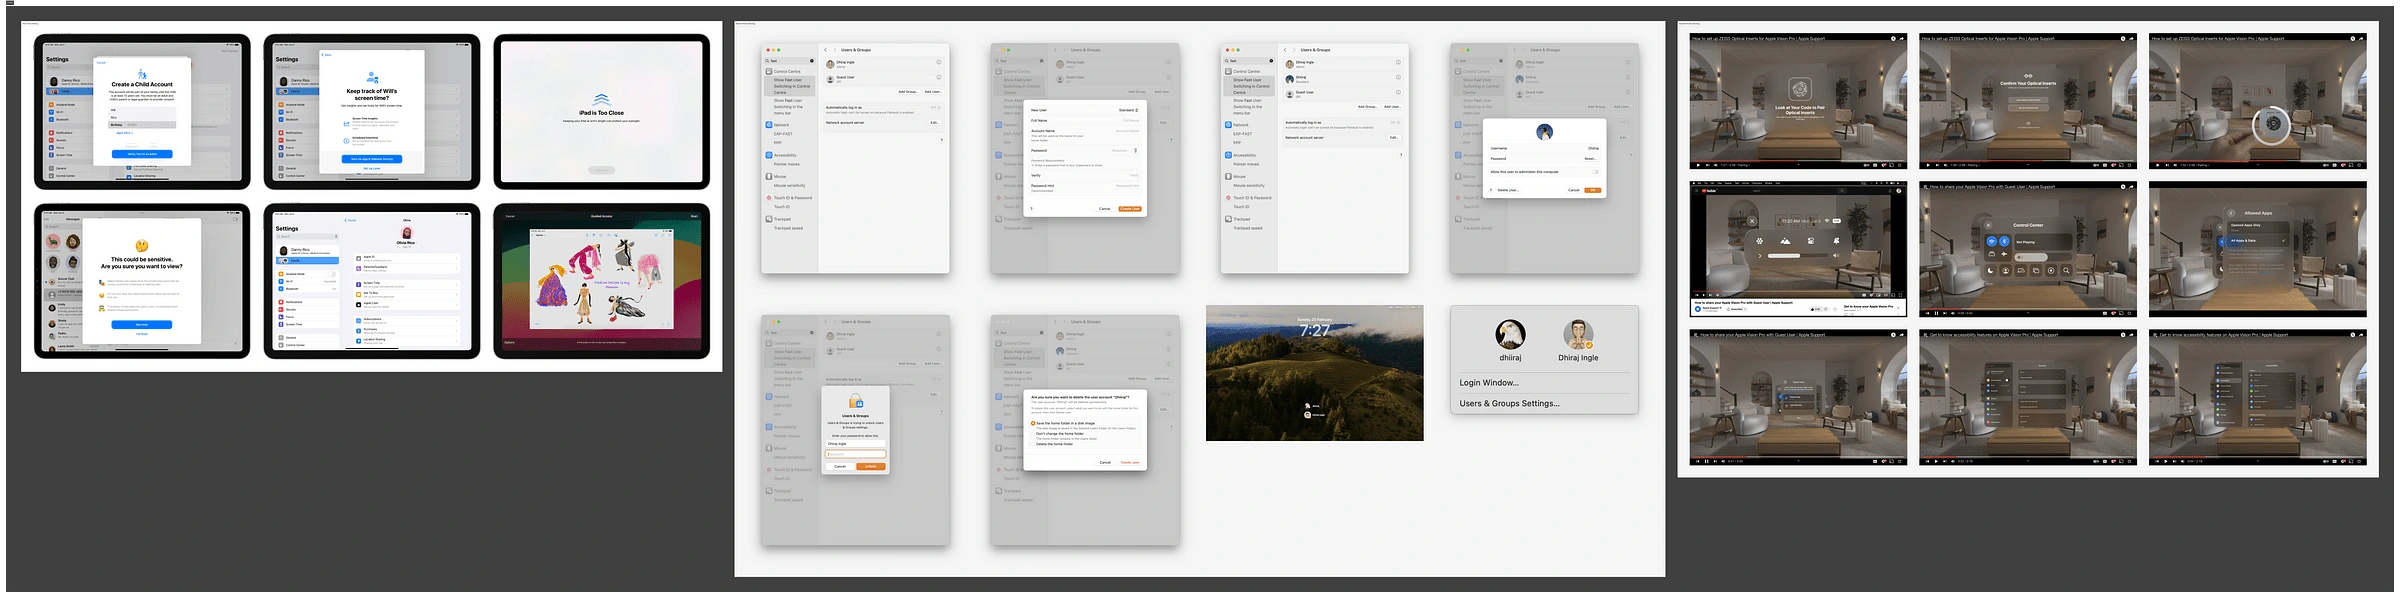This screenshot has width=2400, height=598.
Task: Click Focus moon icon in visionOS Control Center
Action: pos(1990,270)
